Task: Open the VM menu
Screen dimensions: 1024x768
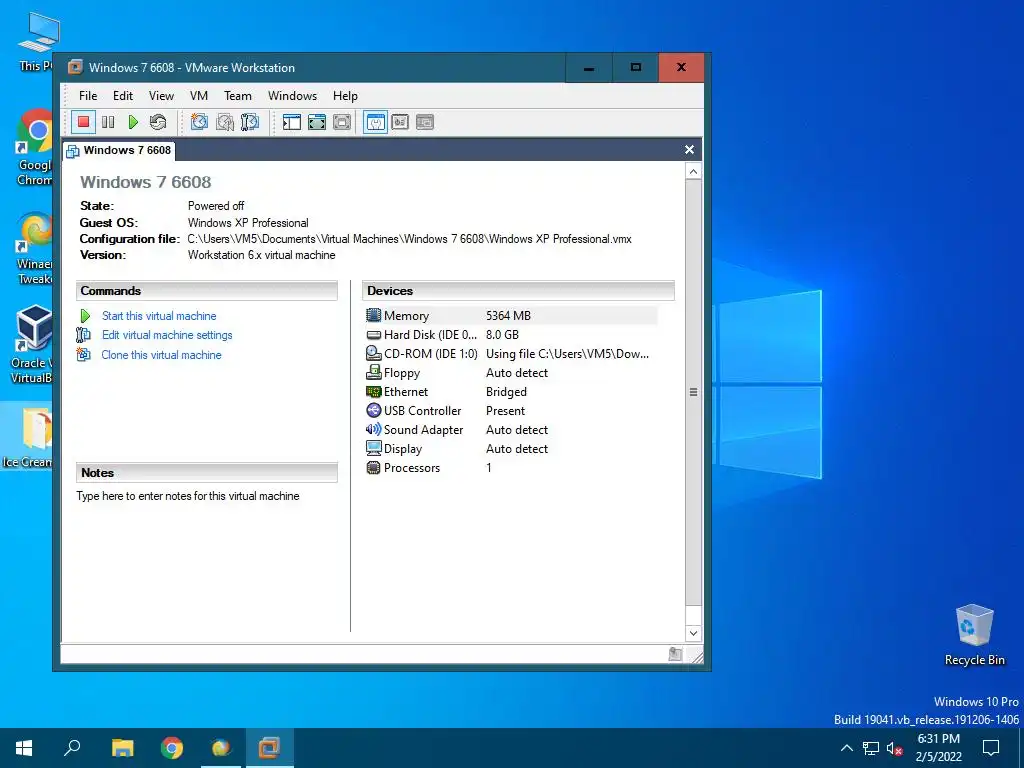Action: [x=199, y=96]
